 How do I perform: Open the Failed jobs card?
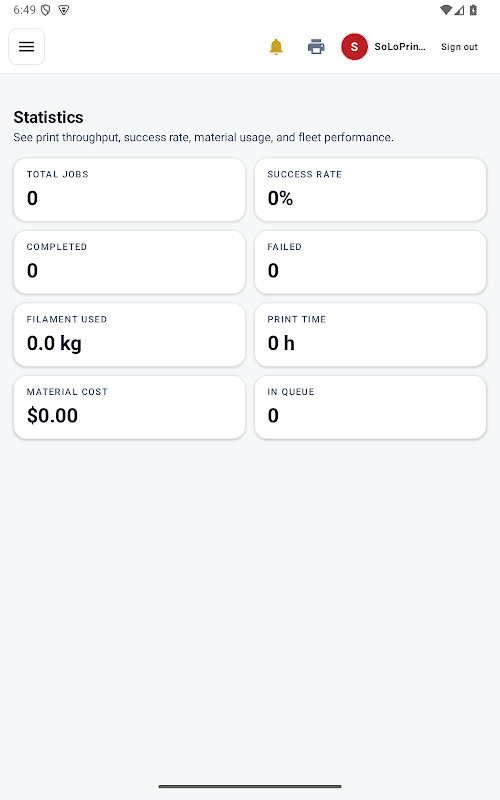[x=370, y=262]
